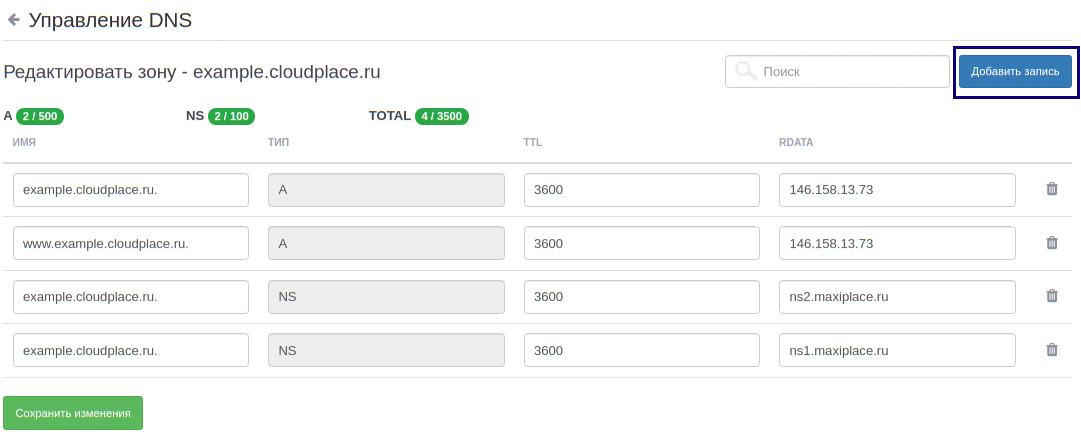Click the Добавить запись button
This screenshot has width=1081, height=437.
click(x=1016, y=72)
